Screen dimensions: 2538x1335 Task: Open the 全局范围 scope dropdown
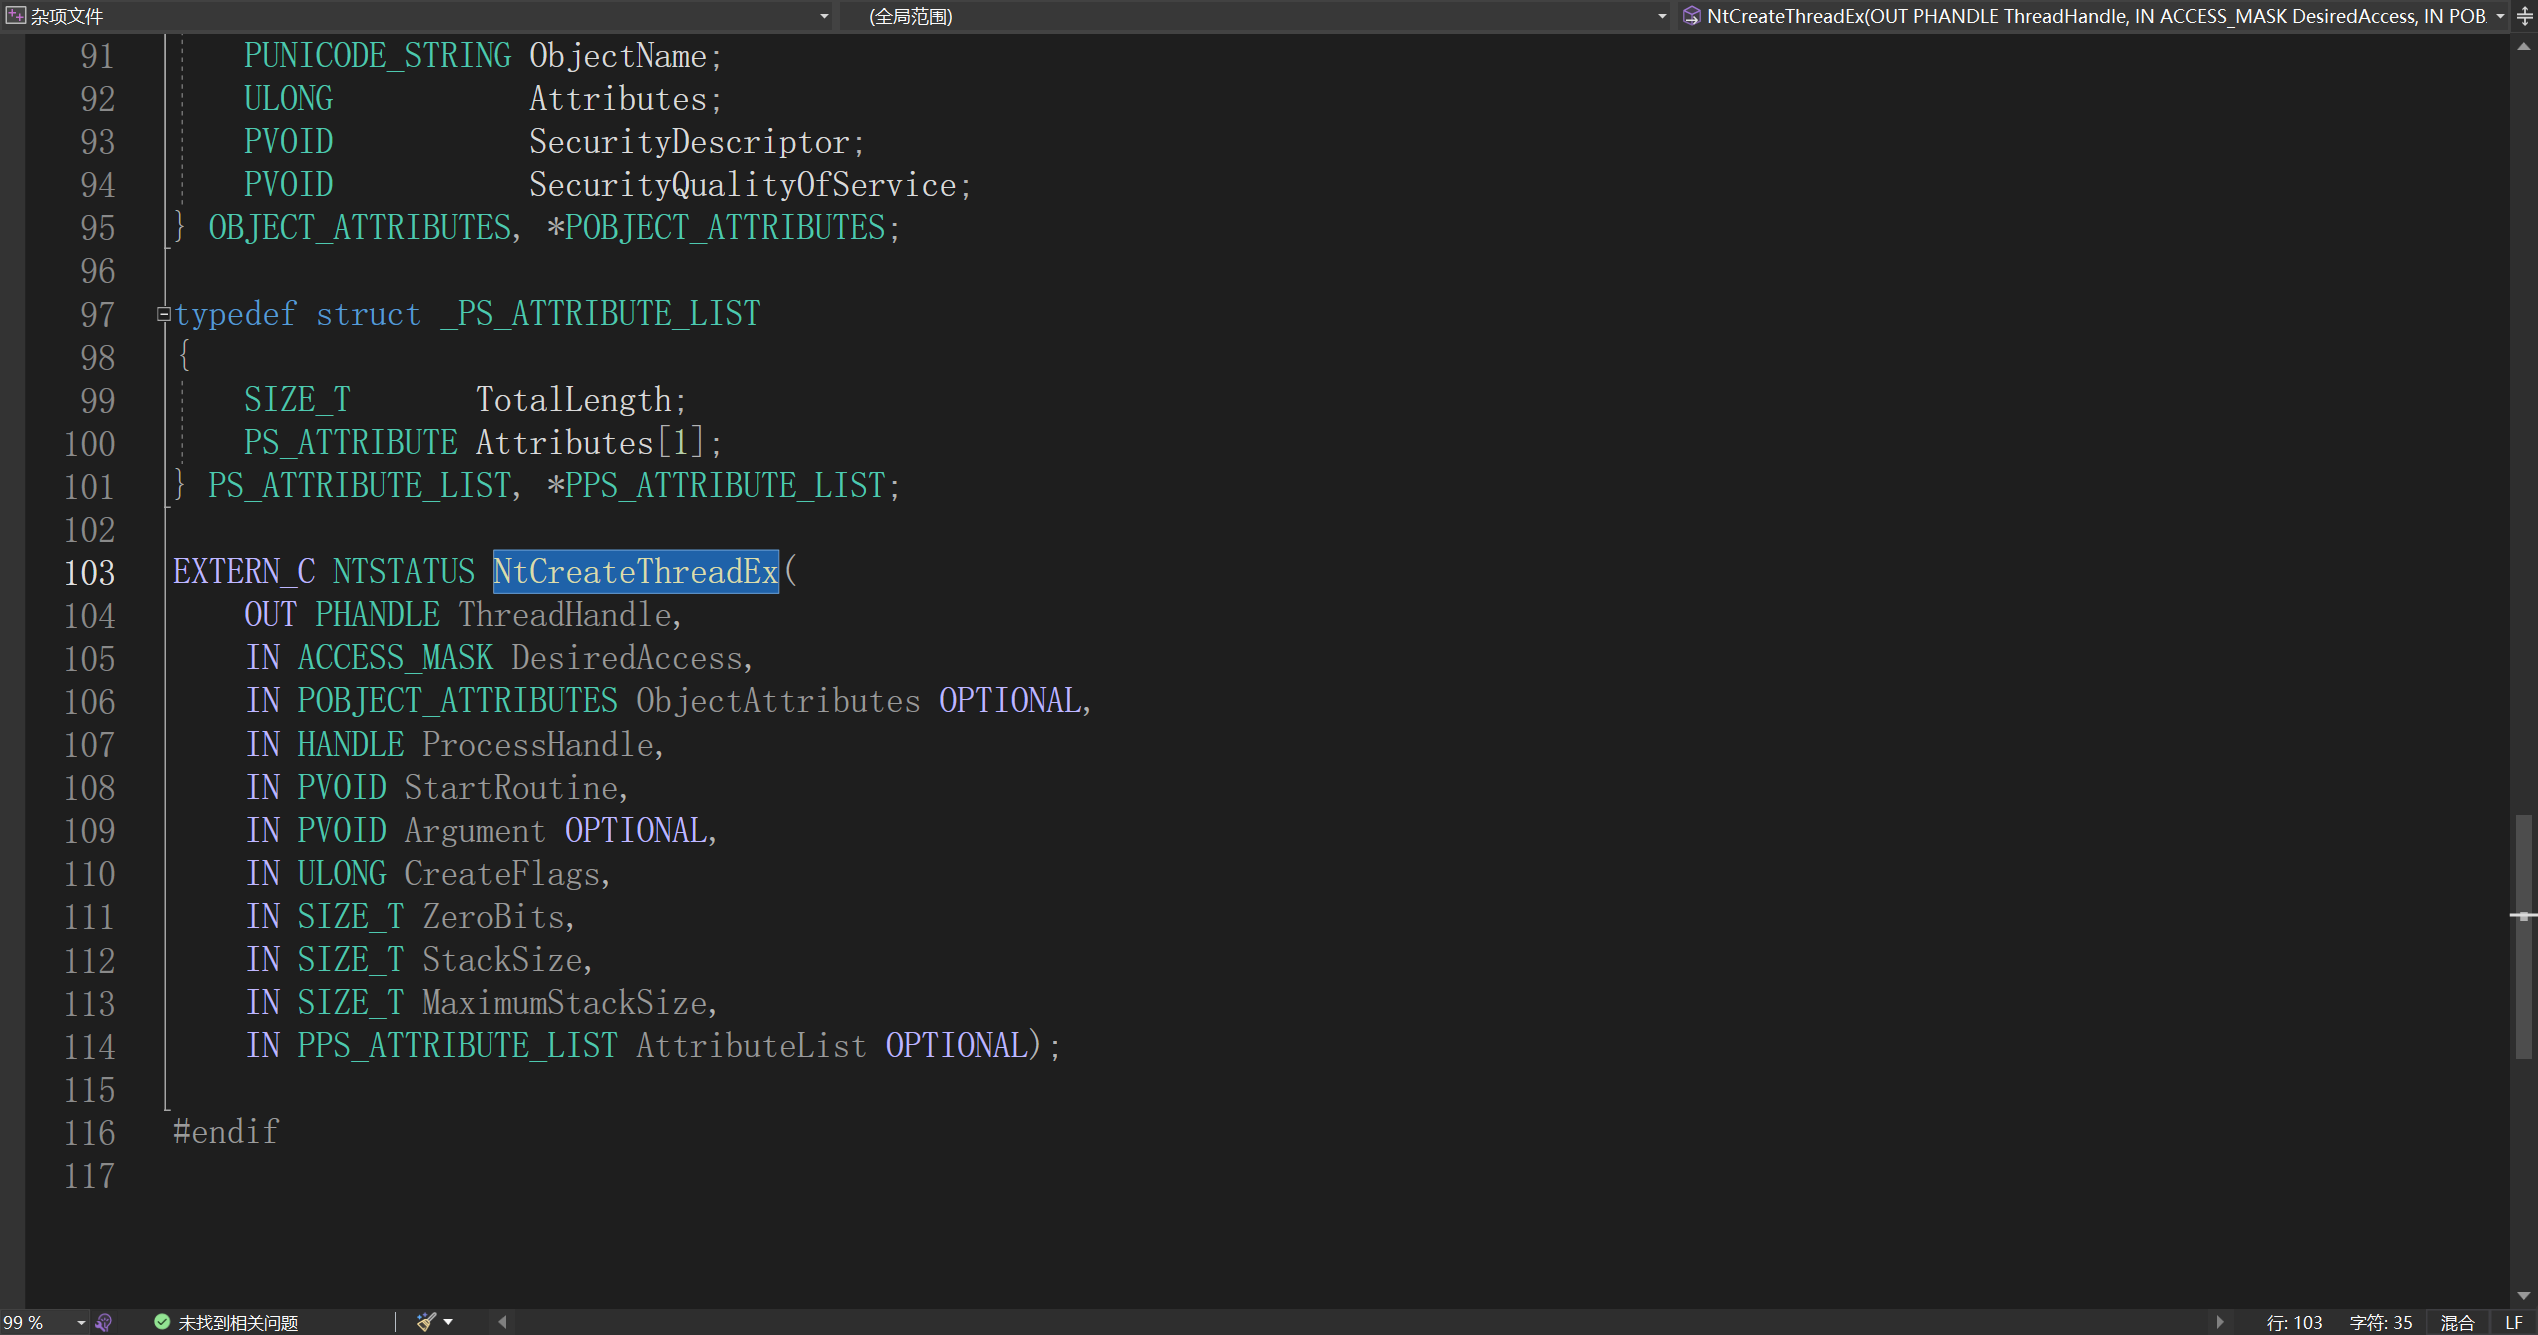click(1661, 16)
